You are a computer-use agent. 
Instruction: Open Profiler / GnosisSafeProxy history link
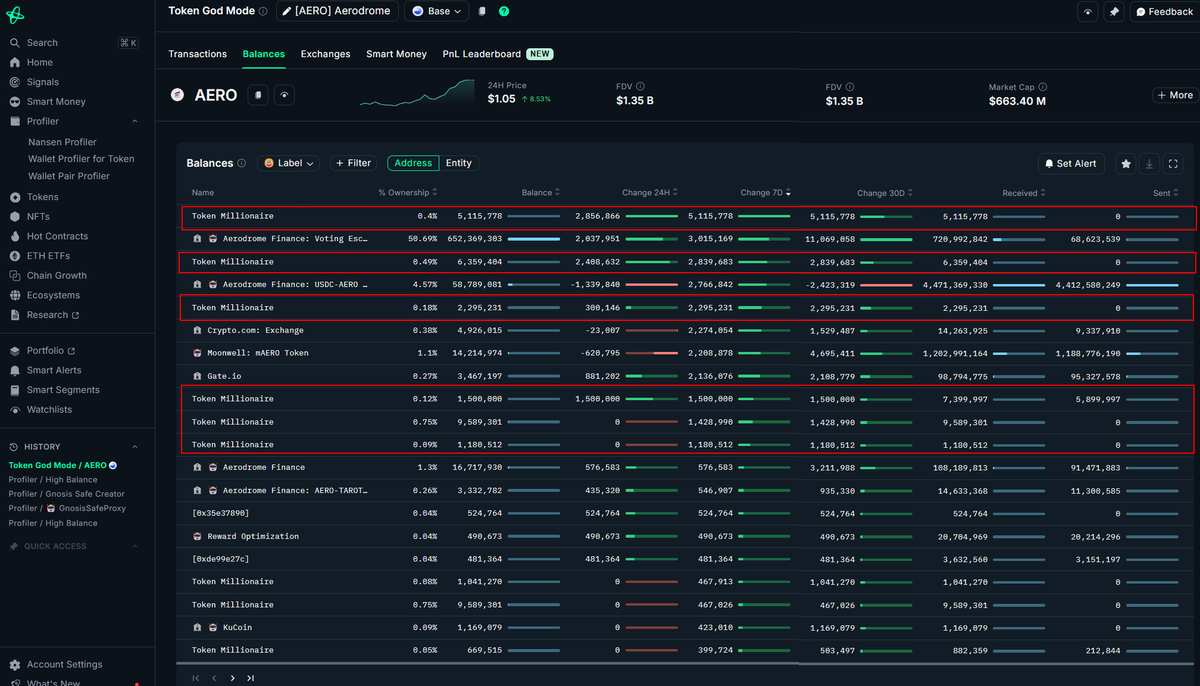pos(67,508)
